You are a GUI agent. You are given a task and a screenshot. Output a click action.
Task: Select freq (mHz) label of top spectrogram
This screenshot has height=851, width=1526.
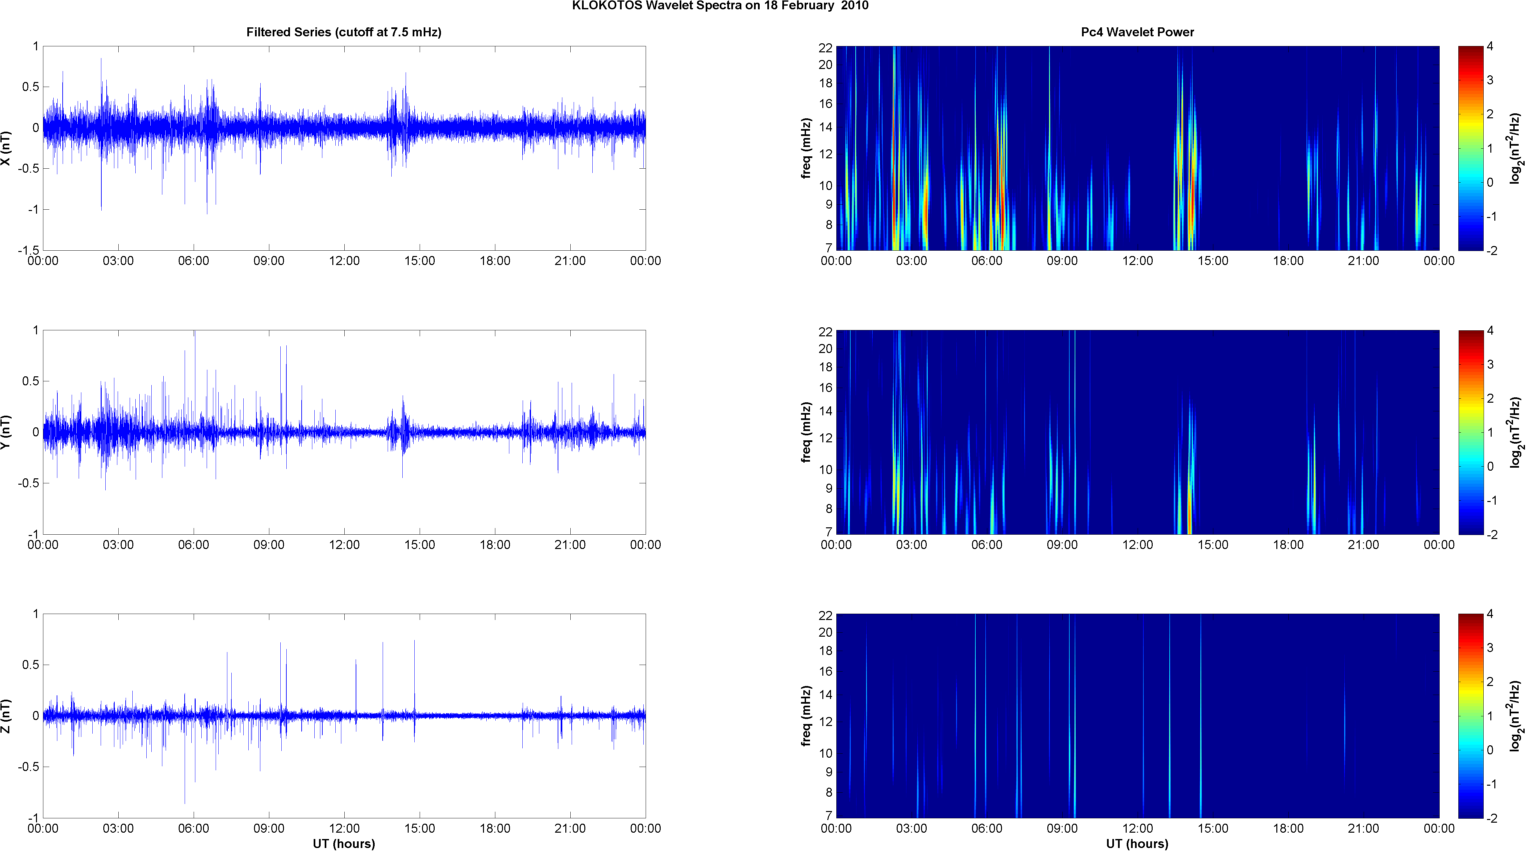point(806,148)
